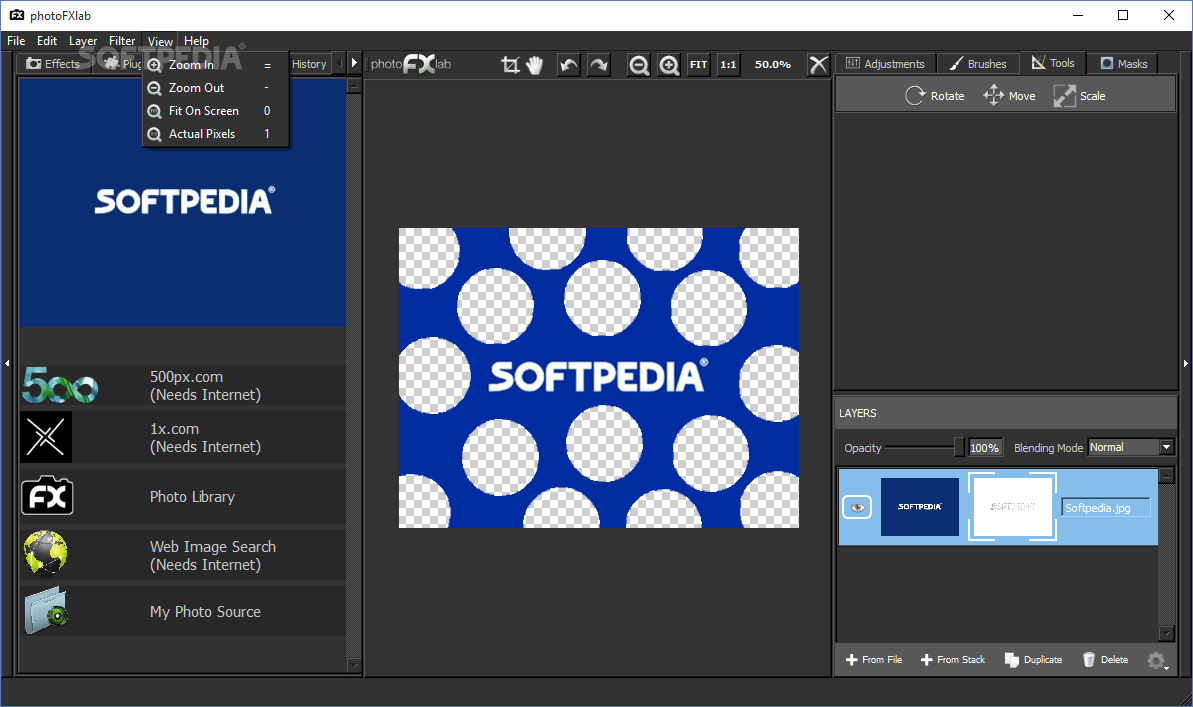The width and height of the screenshot is (1193, 707).
Task: Click the photoFXlab logo in toolbar
Action: coord(411,65)
